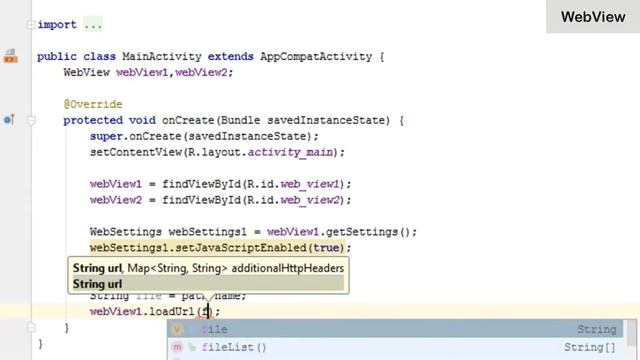Viewport: 640px width, 360px height.
Task: Choose the additionalHttpHeaders parameter overload
Action: pyautogui.click(x=208, y=268)
